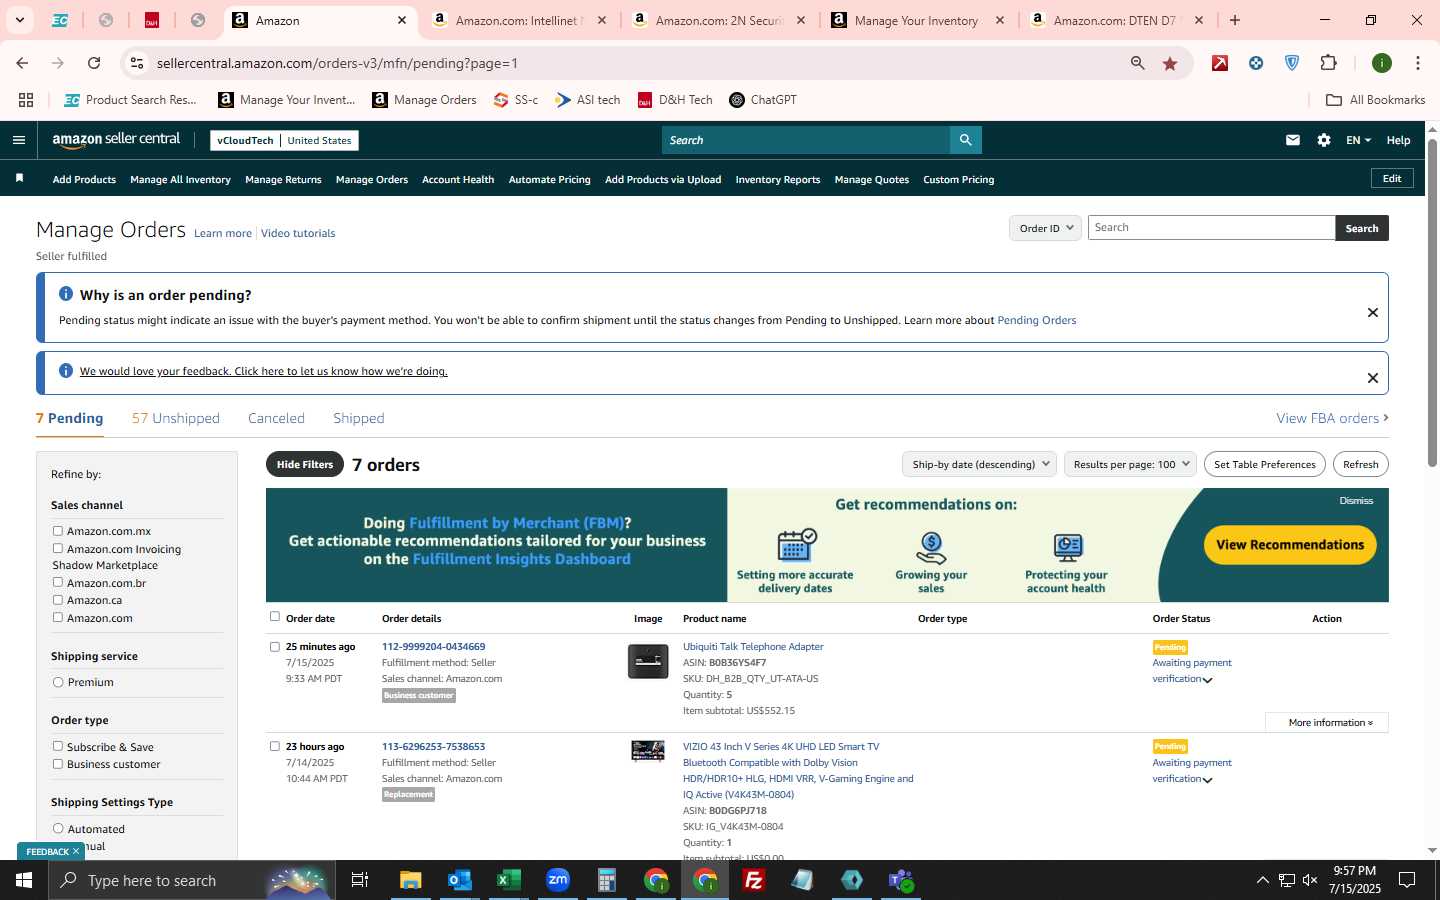Click the magnifier button in Seller Central search
This screenshot has height=900, width=1440.
[965, 140]
